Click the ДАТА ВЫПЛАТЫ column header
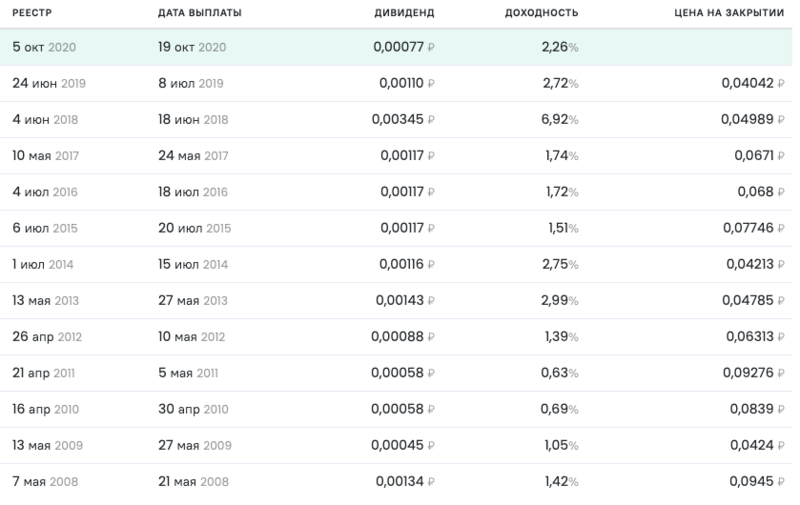The width and height of the screenshot is (800, 505). tap(199, 13)
